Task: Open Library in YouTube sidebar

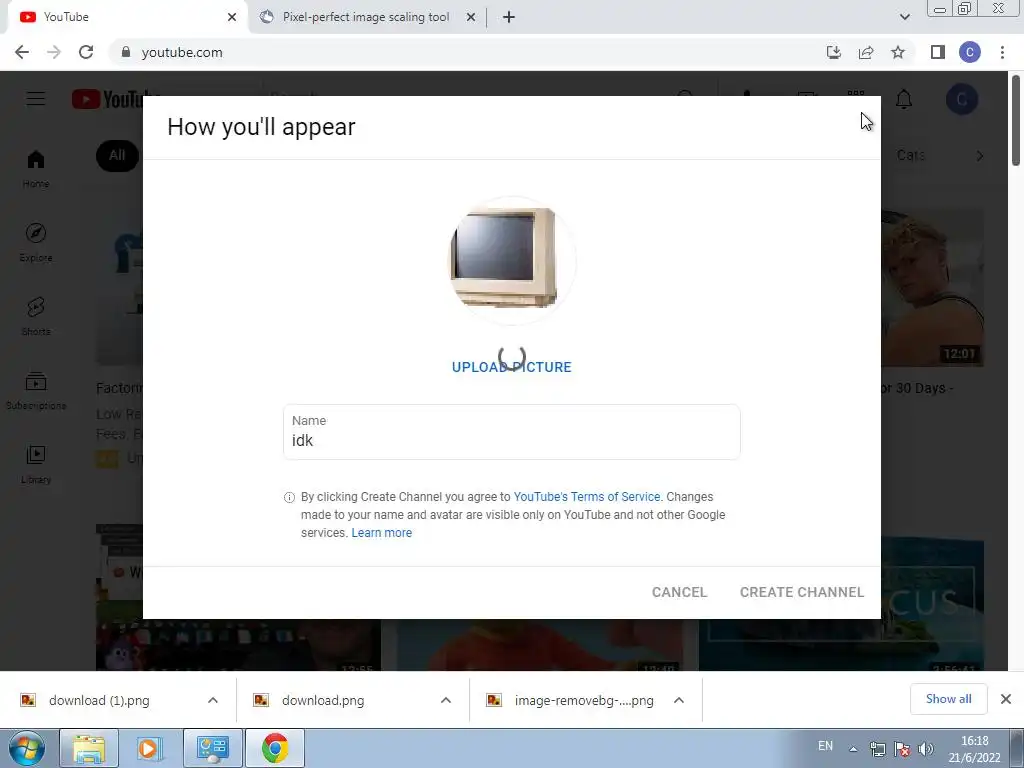Action: (36, 464)
